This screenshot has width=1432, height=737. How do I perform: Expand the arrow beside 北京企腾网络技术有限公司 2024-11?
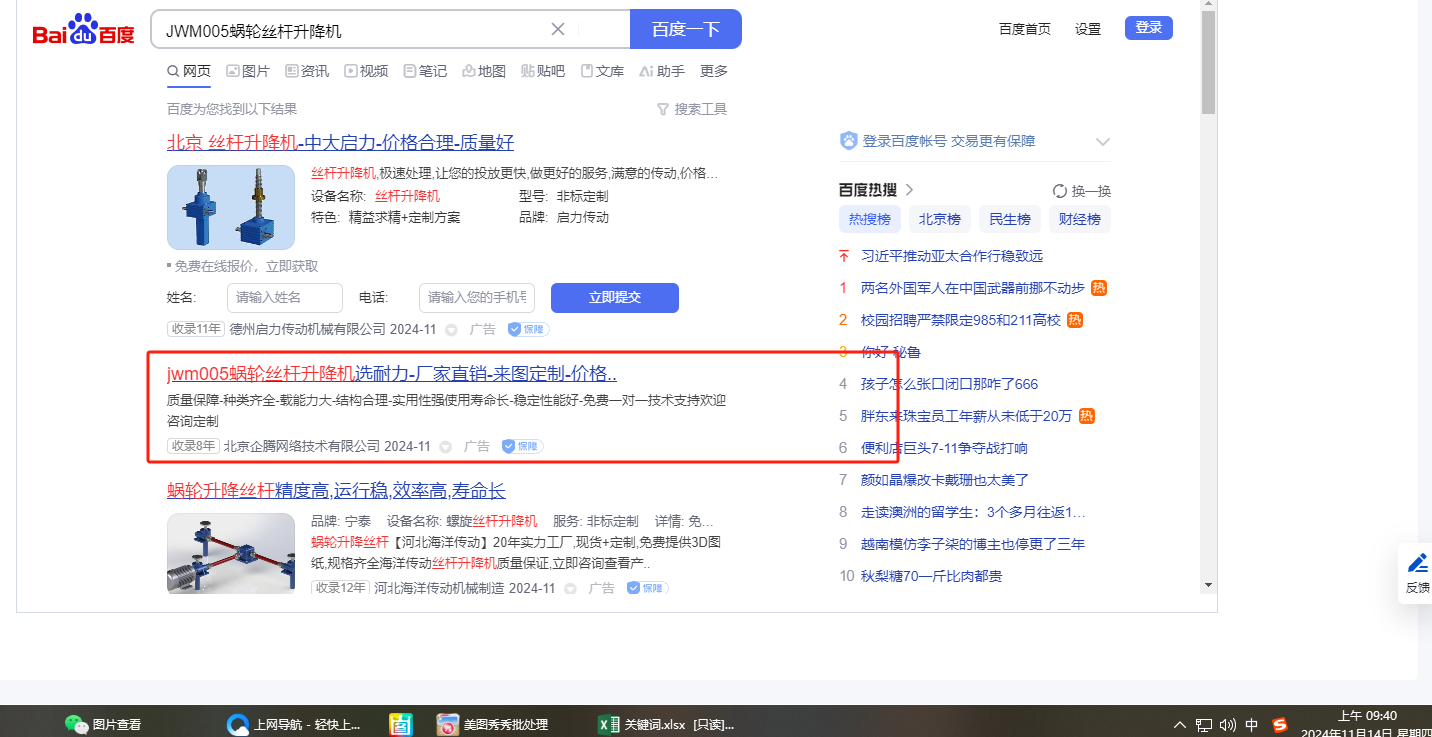(x=445, y=446)
